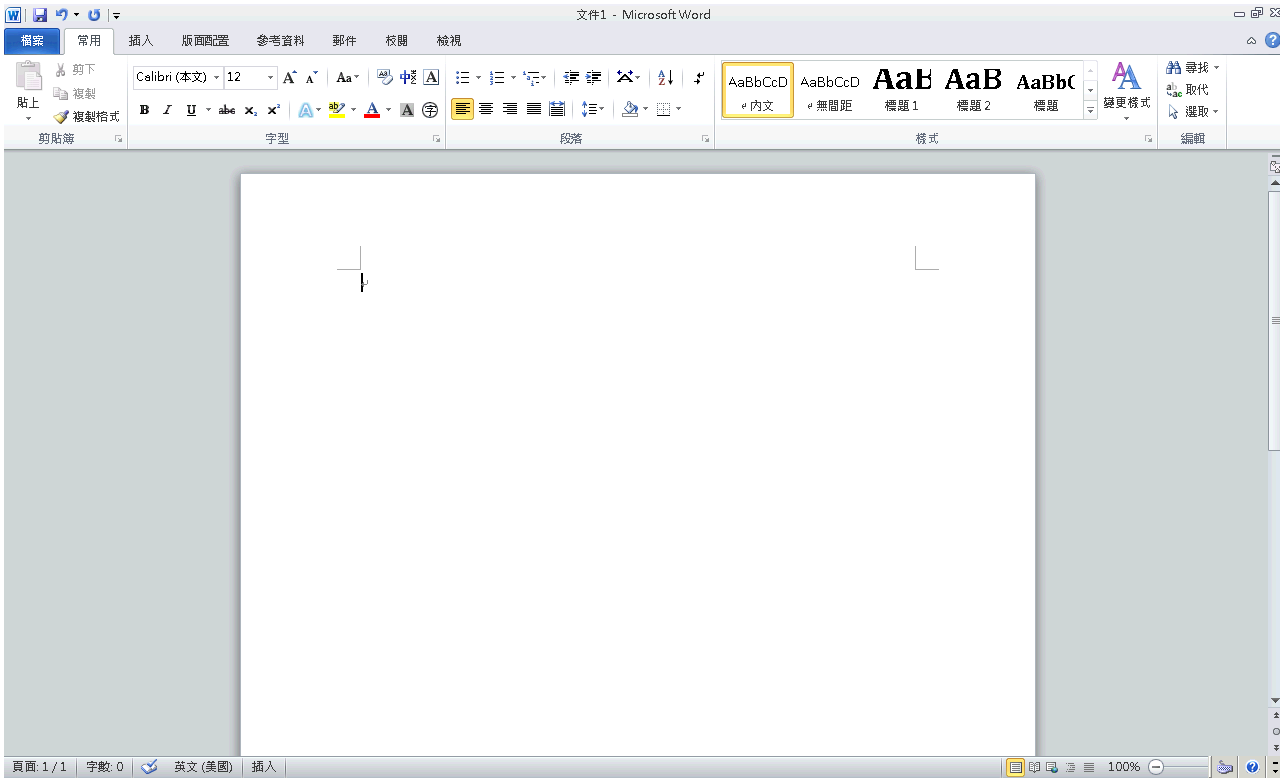Grow font size with the large A icon
Viewport: 1280px width, 782px height.
289,77
